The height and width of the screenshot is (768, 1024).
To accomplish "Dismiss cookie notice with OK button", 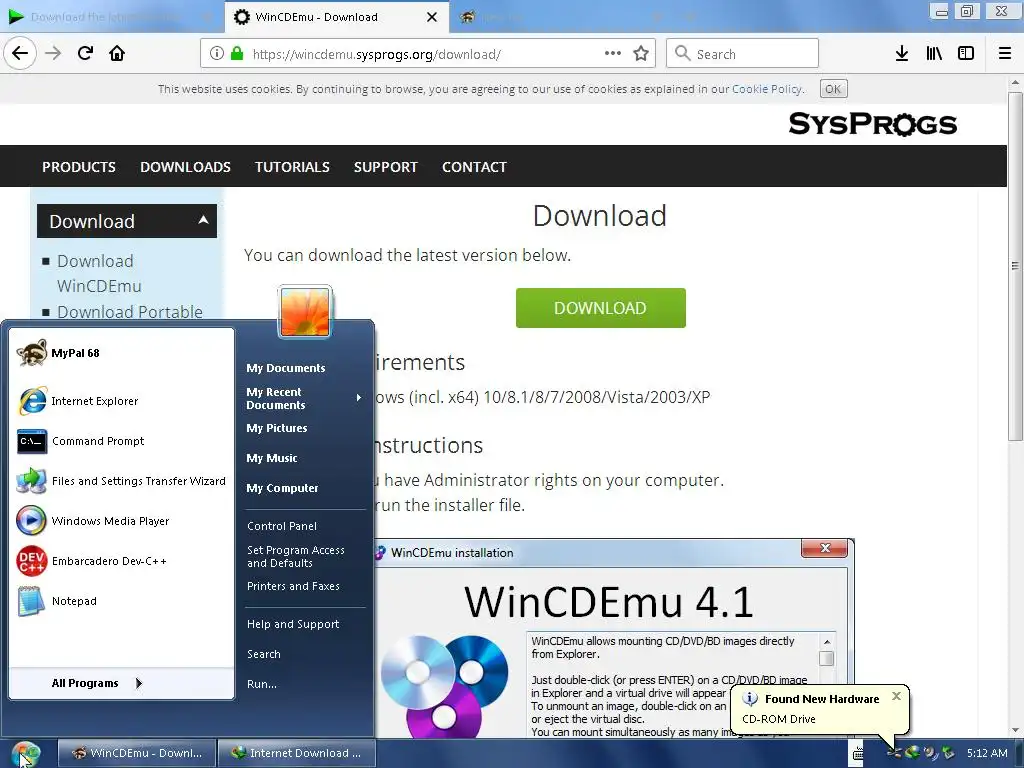I will (833, 89).
